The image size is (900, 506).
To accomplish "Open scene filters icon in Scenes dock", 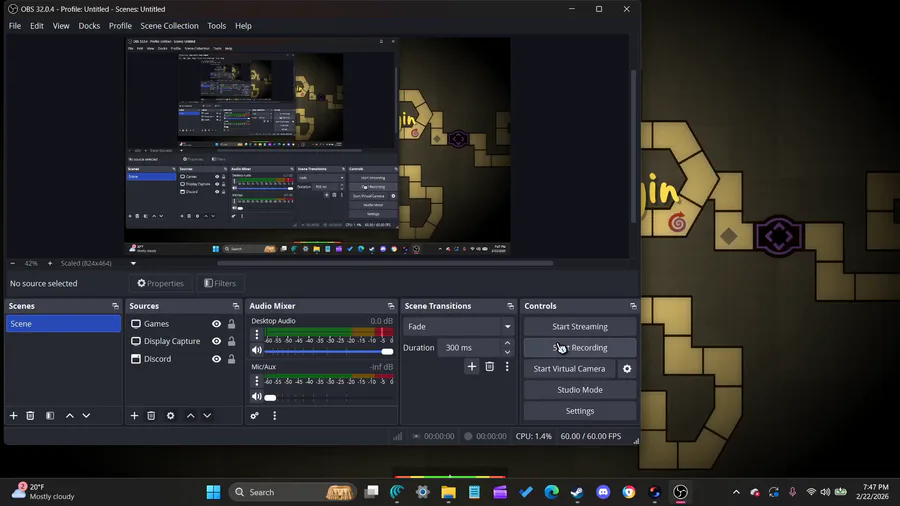I will (x=50, y=415).
